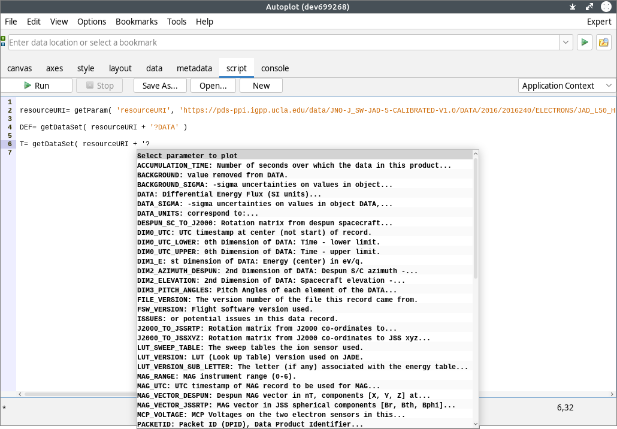Open the Application Context dropdown
This screenshot has height=429, width=617.
click(x=567, y=85)
